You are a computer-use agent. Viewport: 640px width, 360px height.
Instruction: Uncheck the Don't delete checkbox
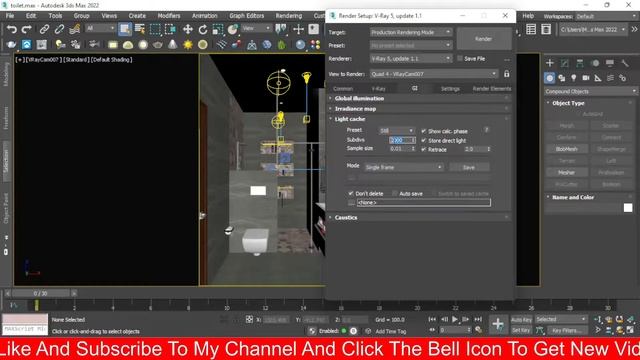point(351,193)
